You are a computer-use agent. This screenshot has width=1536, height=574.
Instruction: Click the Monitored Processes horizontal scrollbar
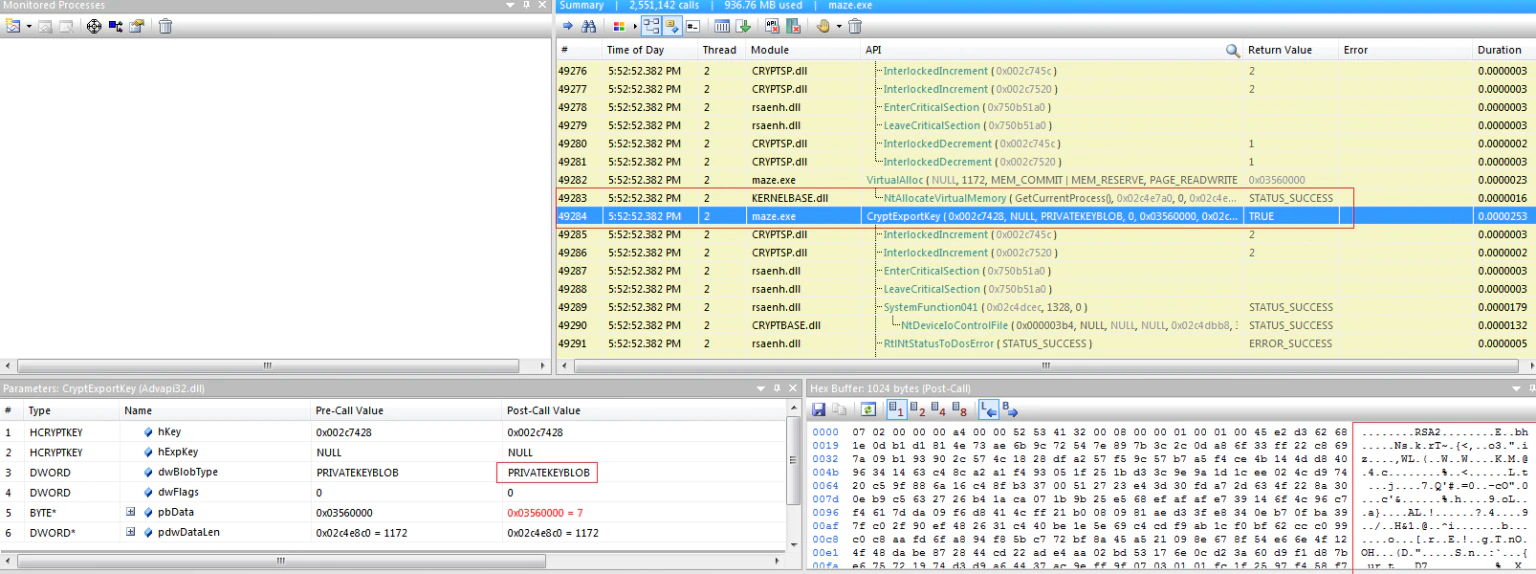pyautogui.click(x=270, y=366)
